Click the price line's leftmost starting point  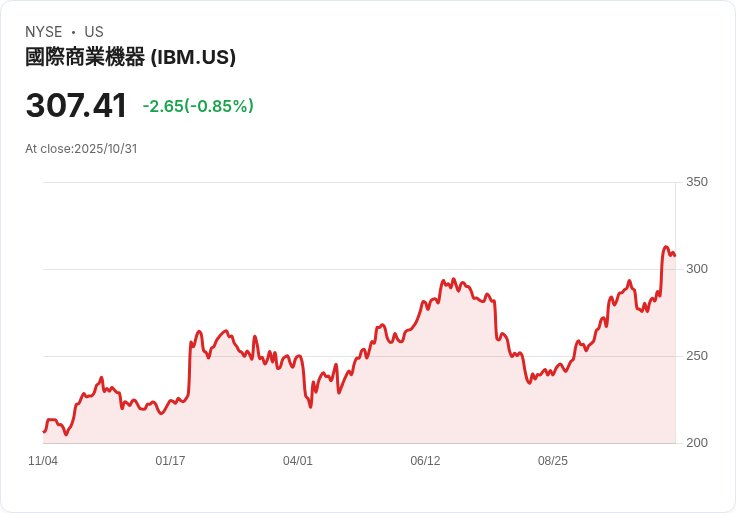[x=43, y=431]
